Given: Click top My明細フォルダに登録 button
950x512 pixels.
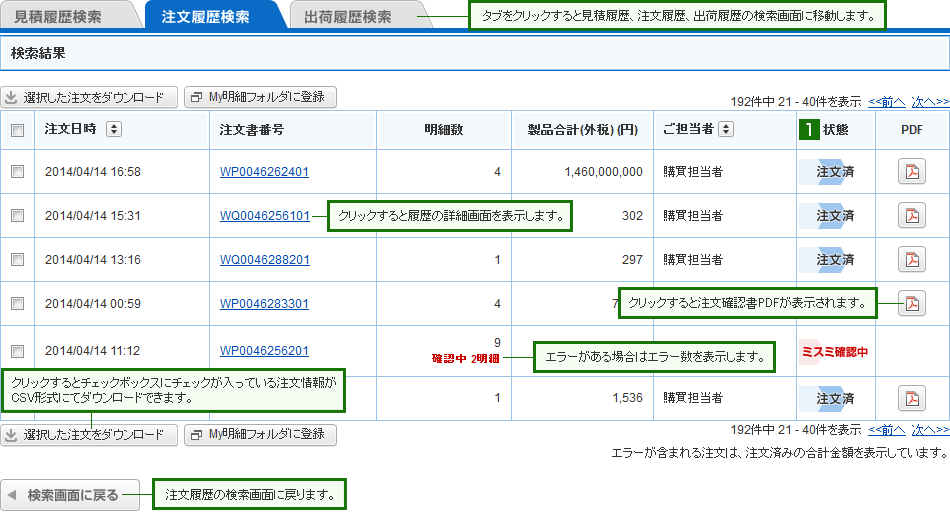Looking at the screenshot, I should click(x=261, y=97).
